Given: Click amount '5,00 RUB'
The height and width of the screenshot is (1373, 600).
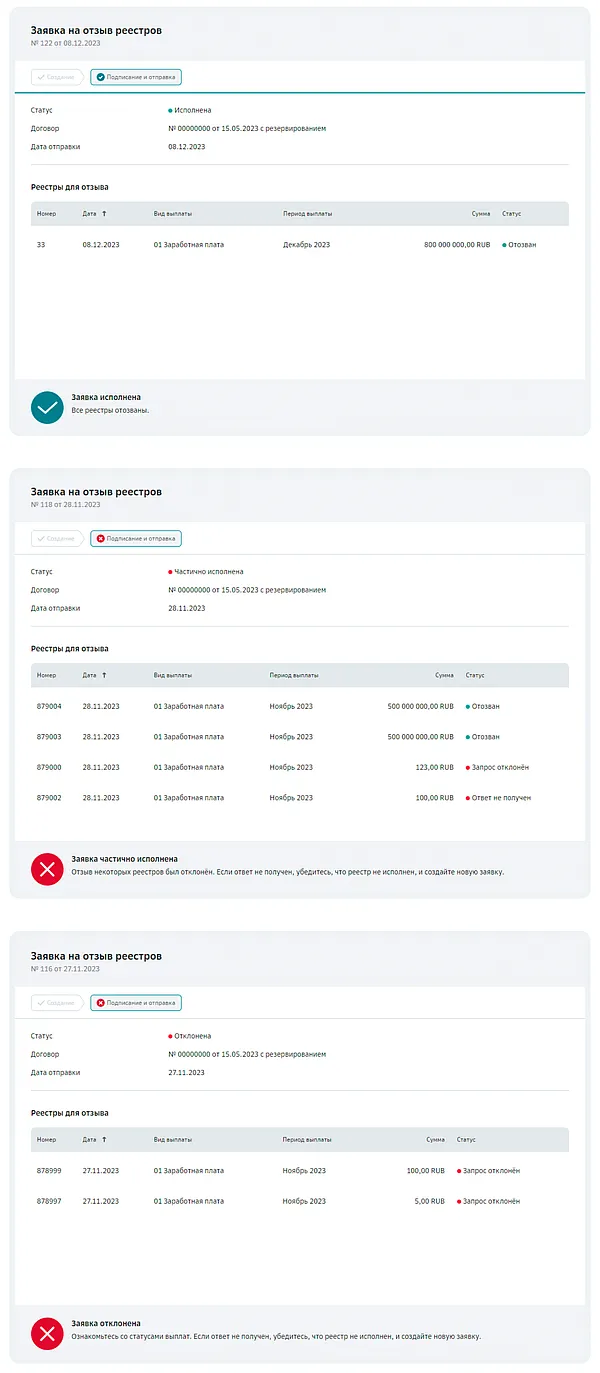Looking at the screenshot, I should 429,1201.
